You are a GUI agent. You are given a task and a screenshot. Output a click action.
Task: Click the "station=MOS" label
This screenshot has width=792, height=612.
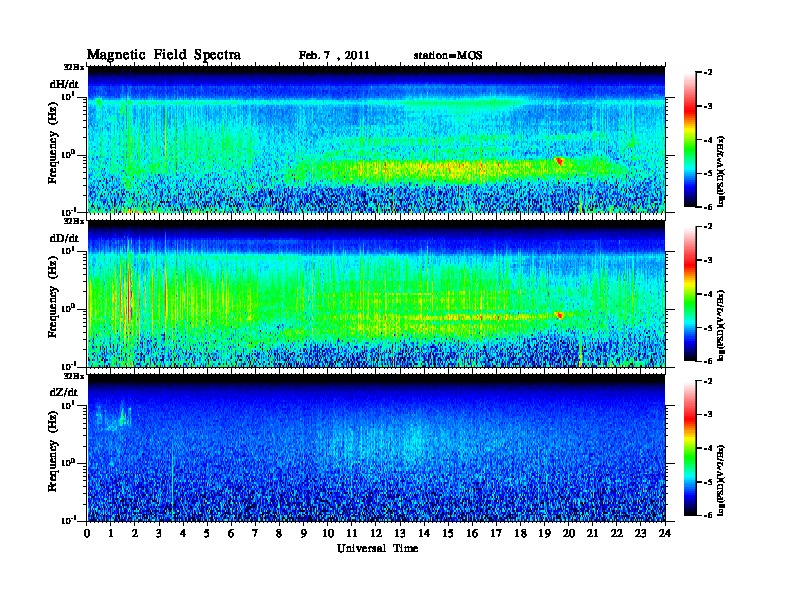click(448, 56)
